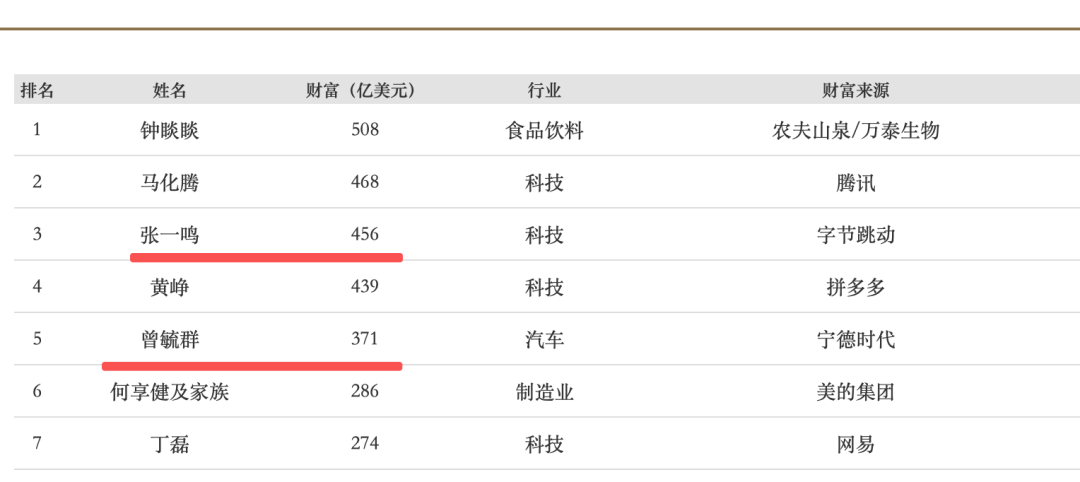This screenshot has width=1080, height=482.
Task: Click the 字节跳动 source cell
Action: pyautogui.click(x=856, y=235)
